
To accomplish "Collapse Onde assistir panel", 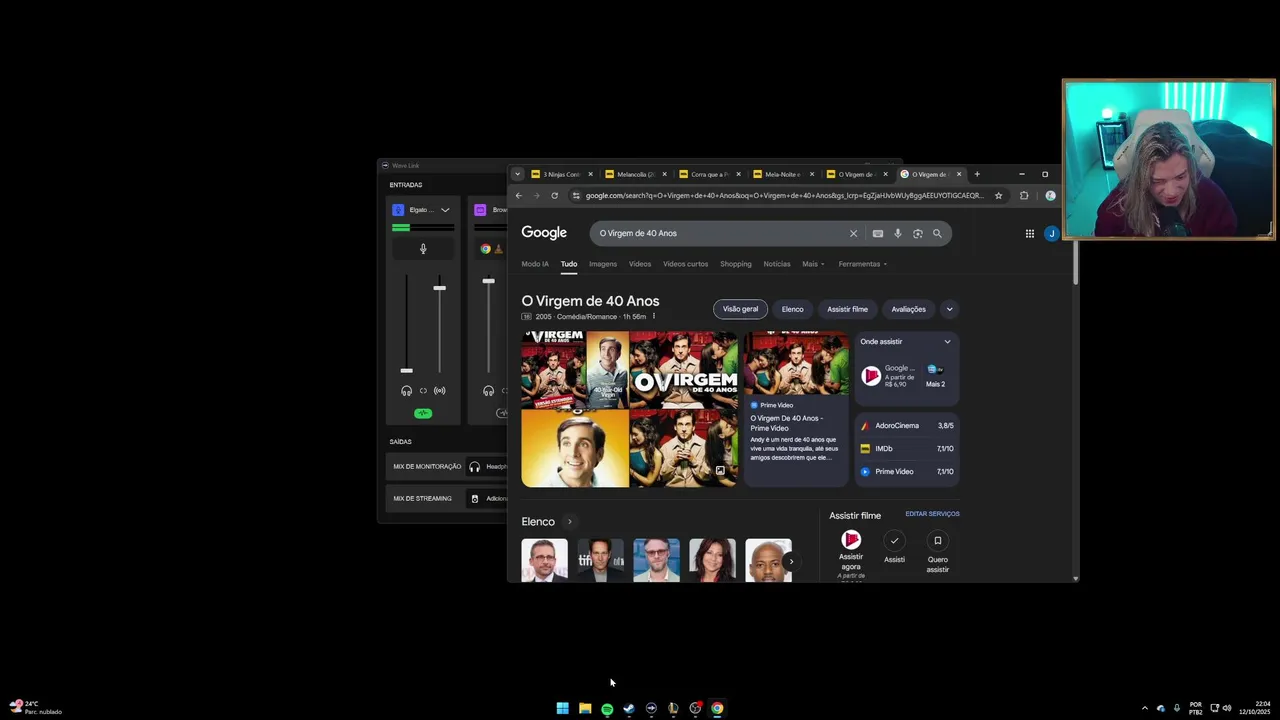I will pyautogui.click(x=947, y=342).
